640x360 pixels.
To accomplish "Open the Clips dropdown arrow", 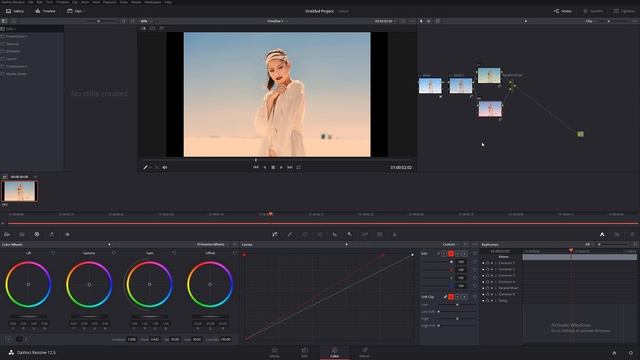I will pos(84,11).
